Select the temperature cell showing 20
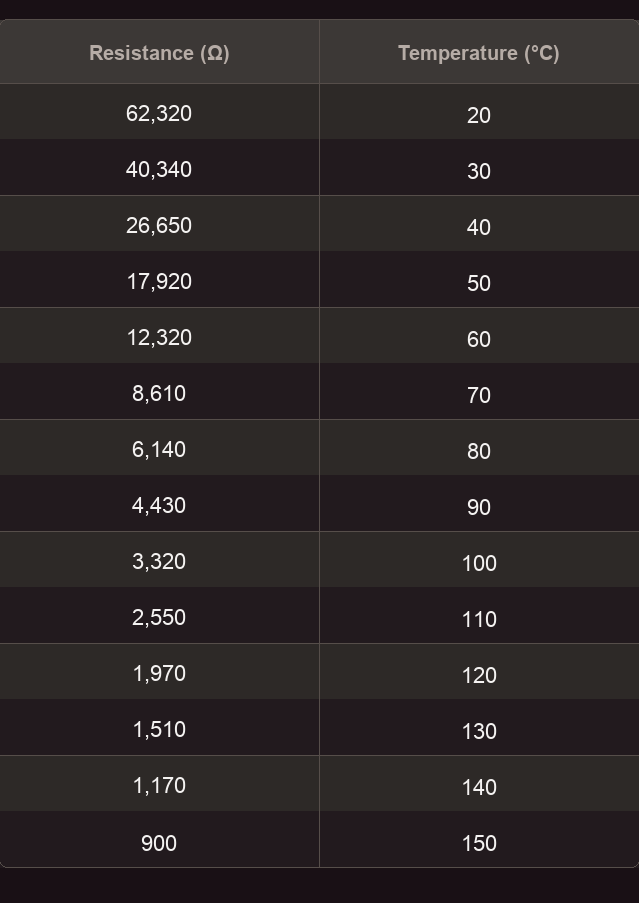Screen dimensions: 639x904 click(479, 112)
